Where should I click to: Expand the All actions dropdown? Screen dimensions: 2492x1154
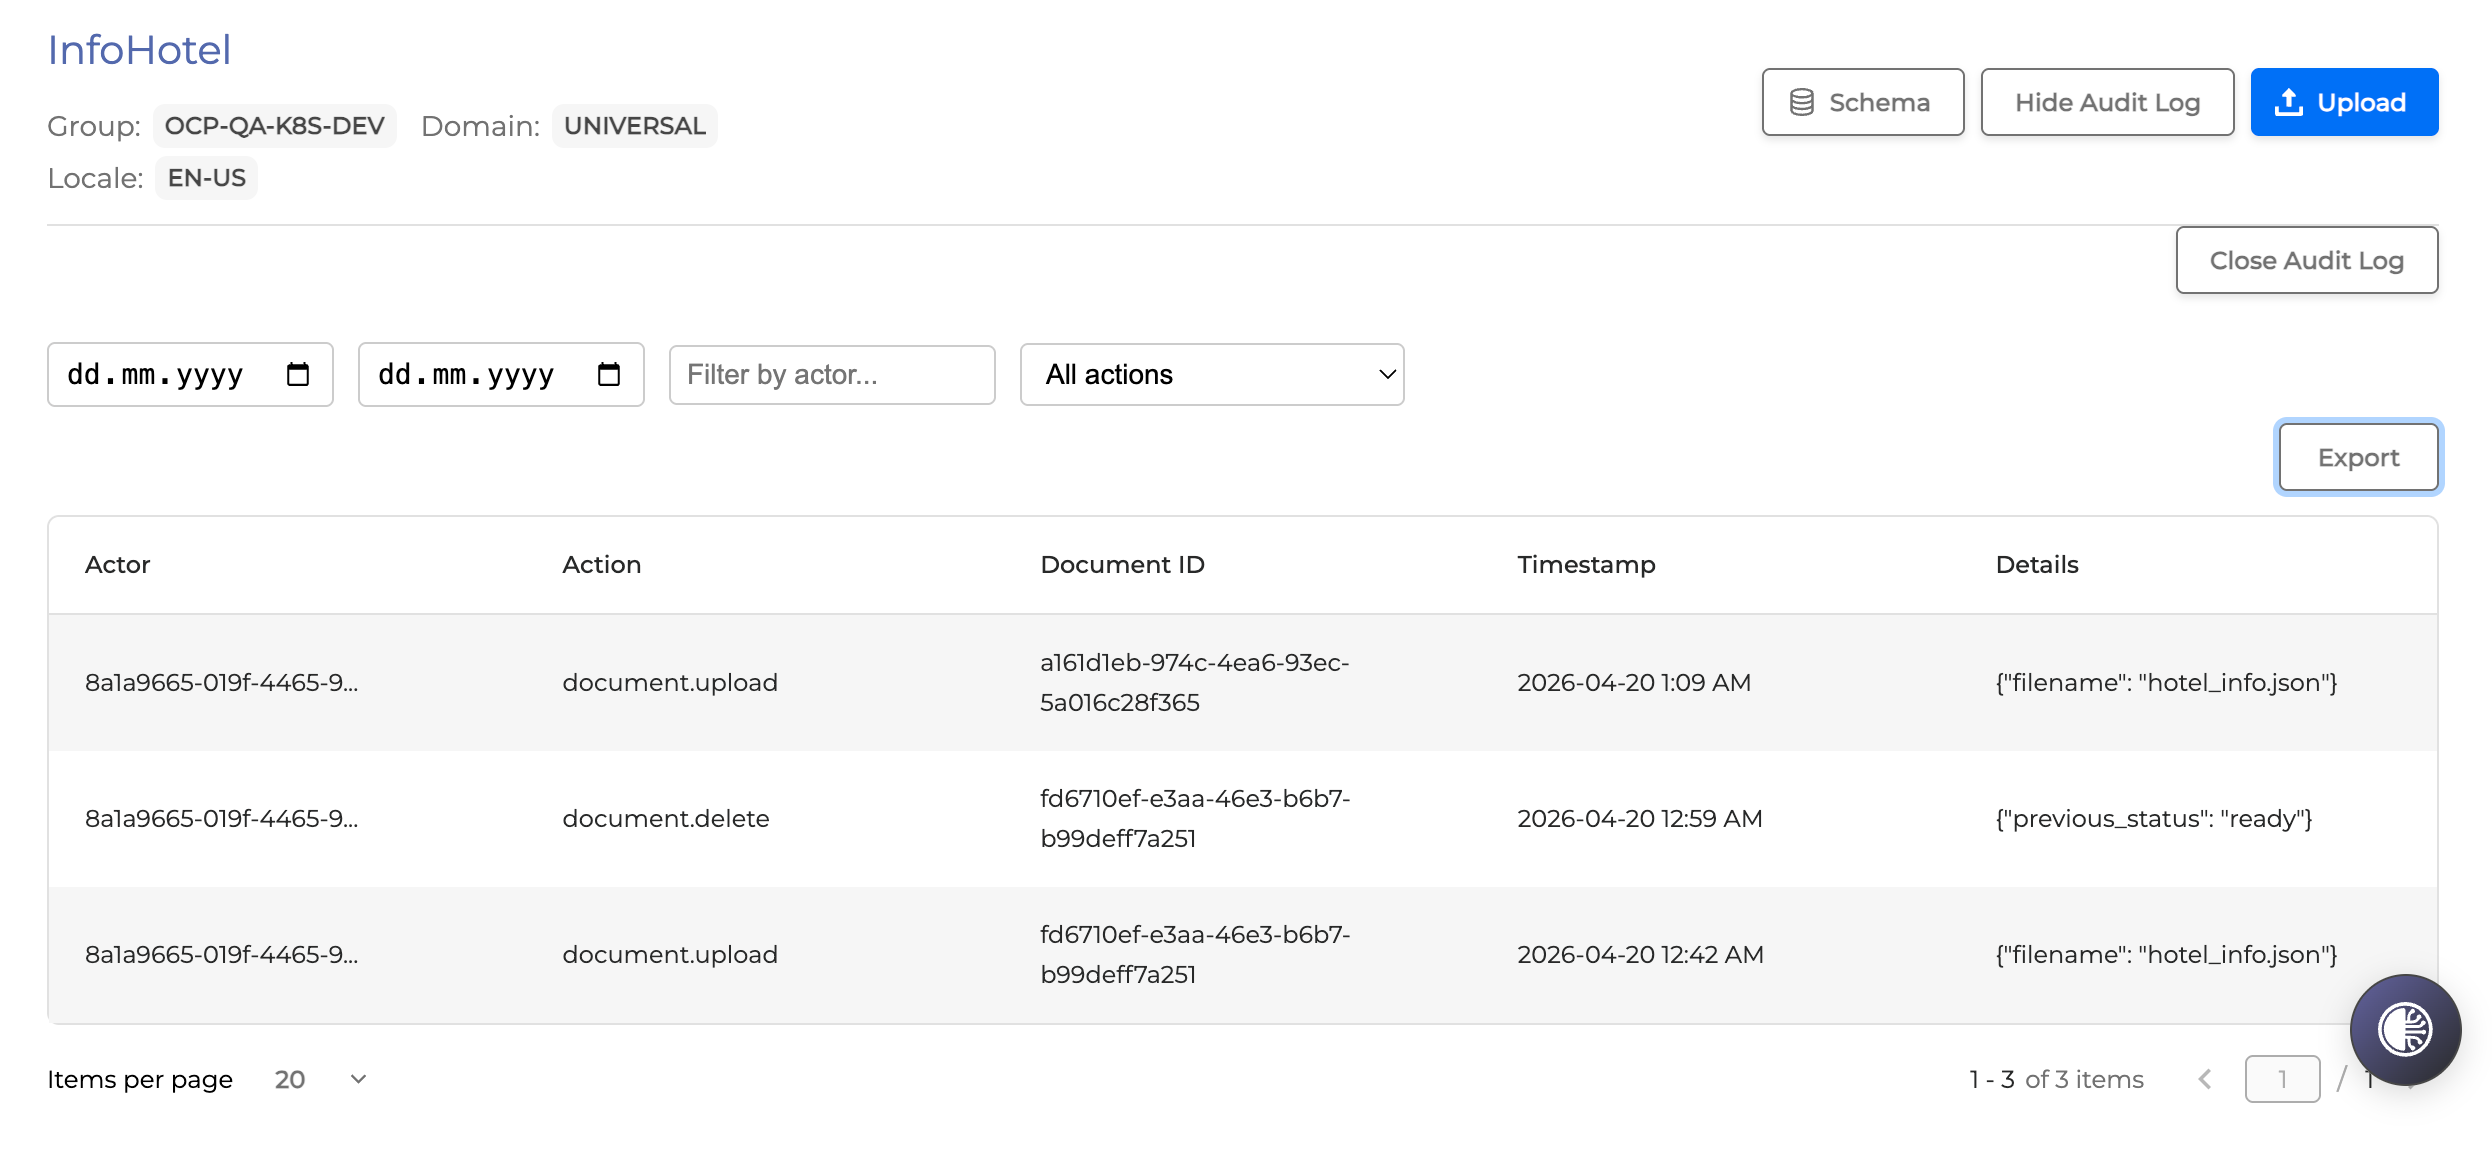point(1211,374)
